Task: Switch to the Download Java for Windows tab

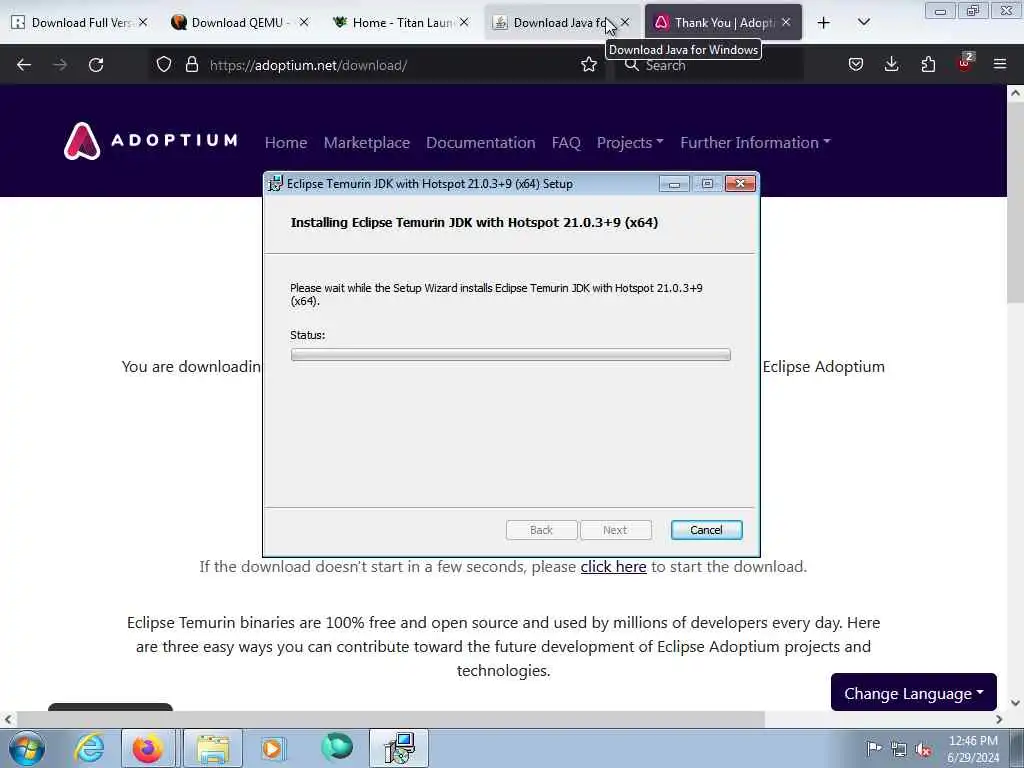Action: pos(562,22)
